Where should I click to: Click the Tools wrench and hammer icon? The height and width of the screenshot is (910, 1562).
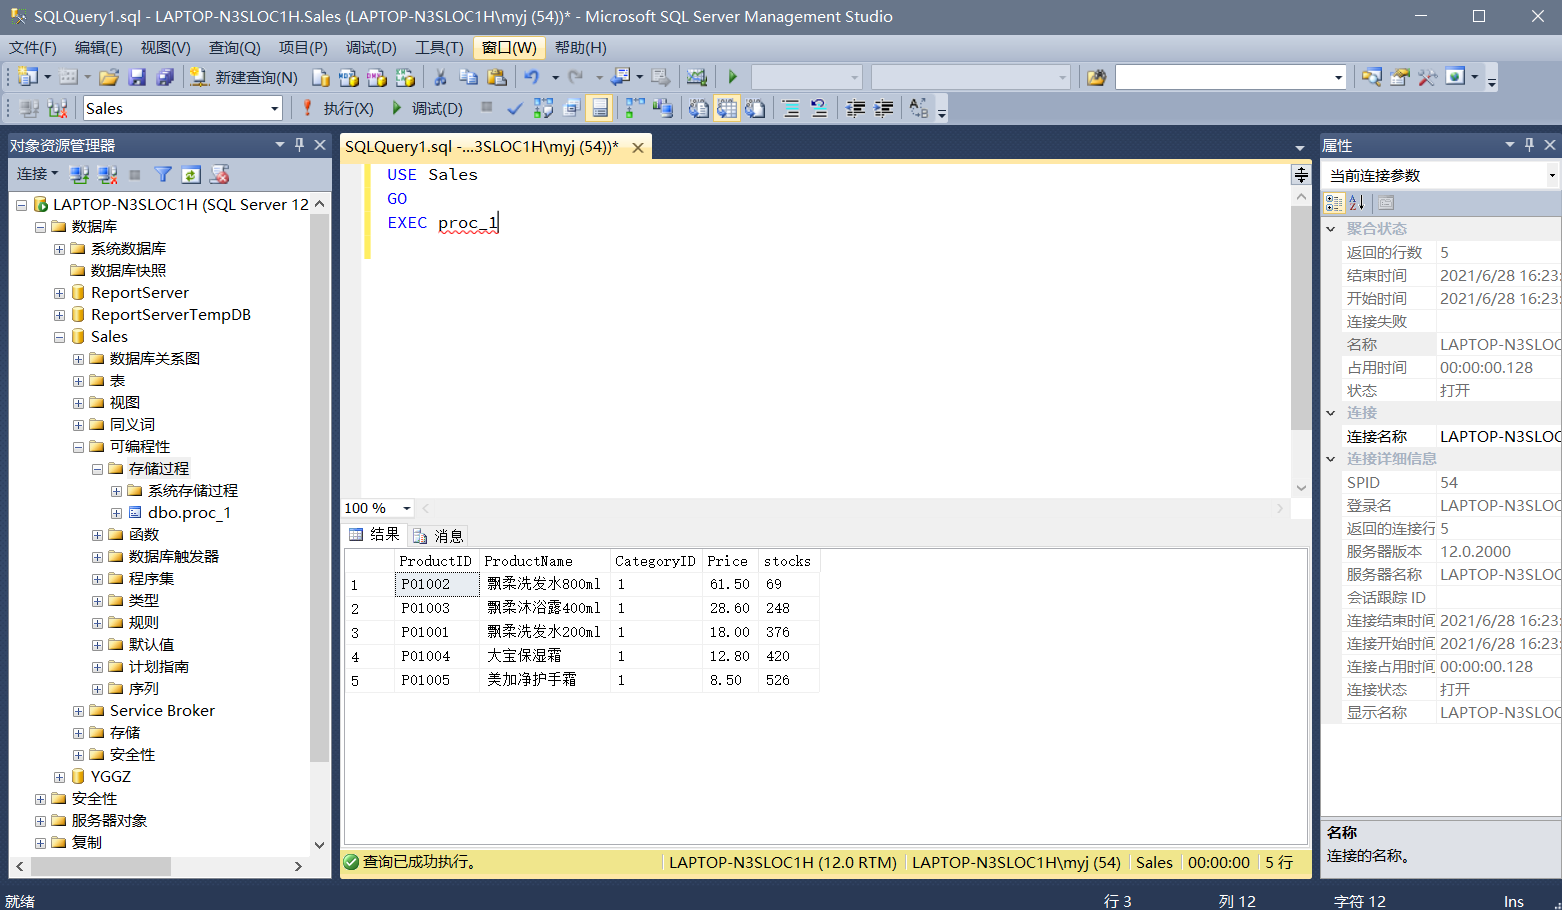coord(1427,77)
